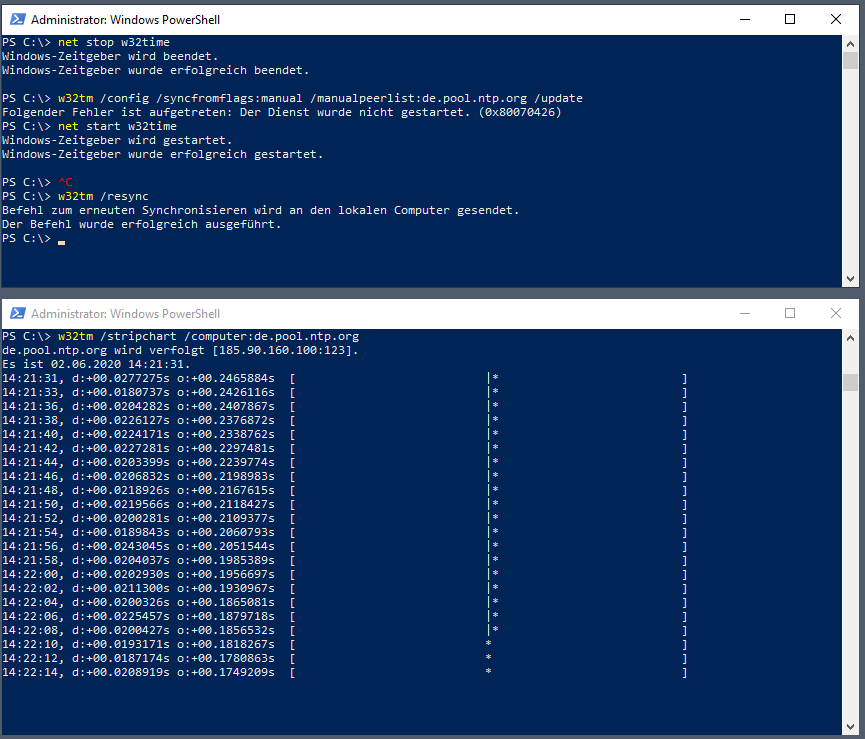Maximize the lower PowerShell window
Viewport: 865px width, 739px height.
[x=790, y=313]
